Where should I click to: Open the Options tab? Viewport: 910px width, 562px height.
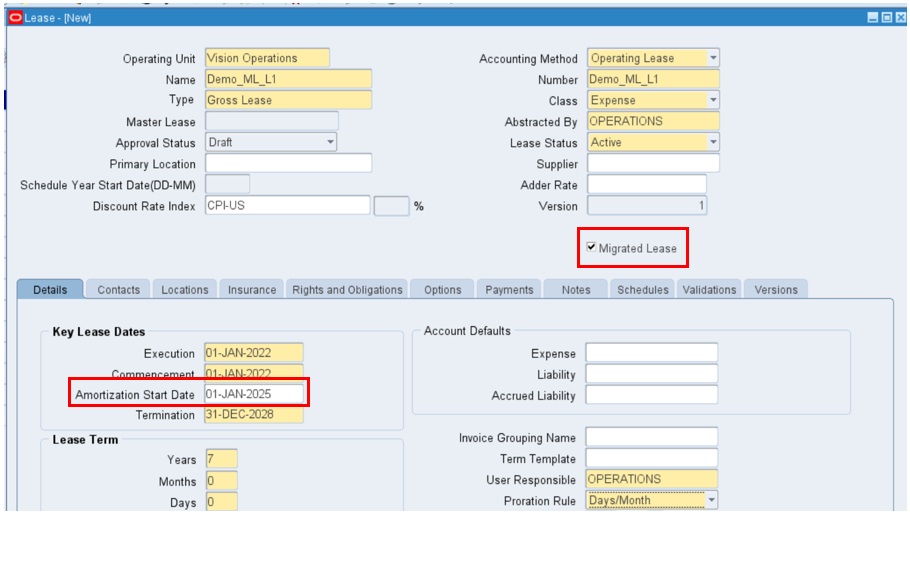442,290
